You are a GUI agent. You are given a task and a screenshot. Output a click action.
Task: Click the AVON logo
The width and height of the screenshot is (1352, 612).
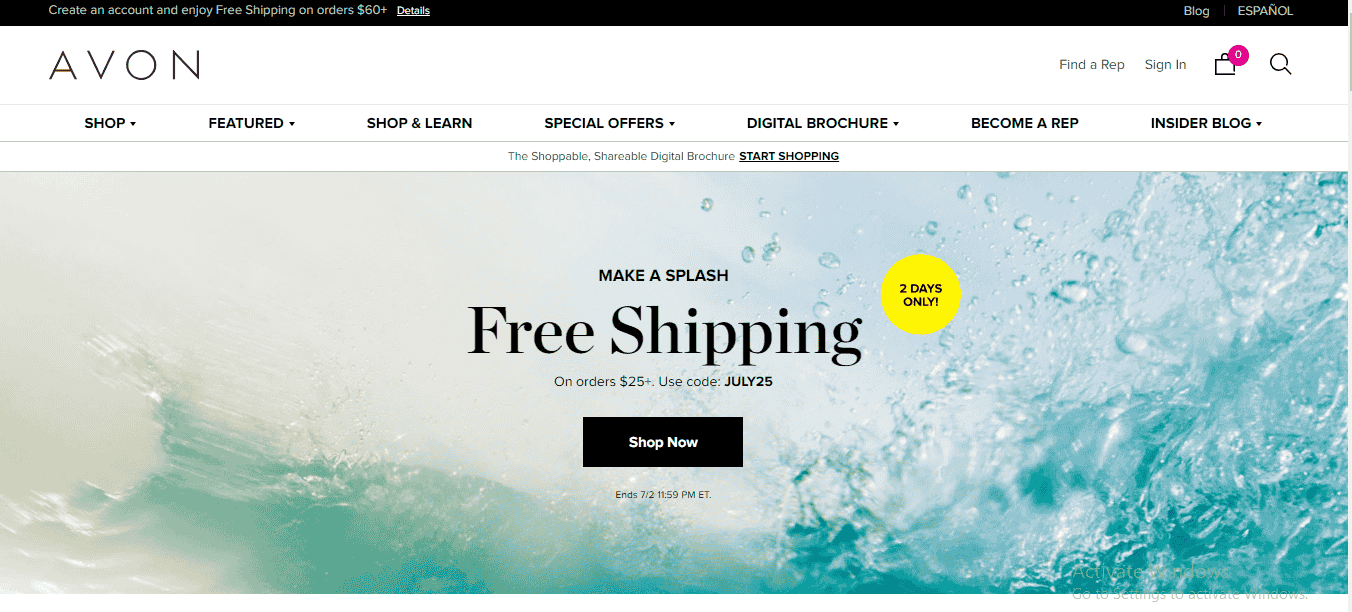[125, 65]
